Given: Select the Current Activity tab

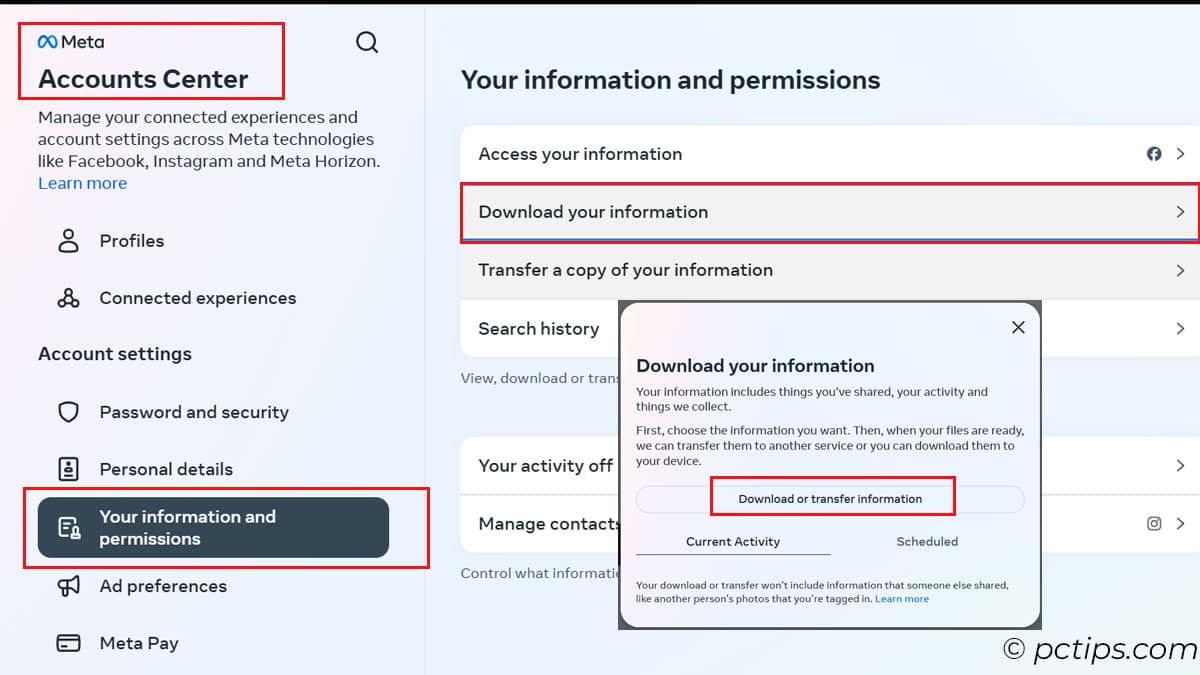Looking at the screenshot, I should (x=733, y=541).
